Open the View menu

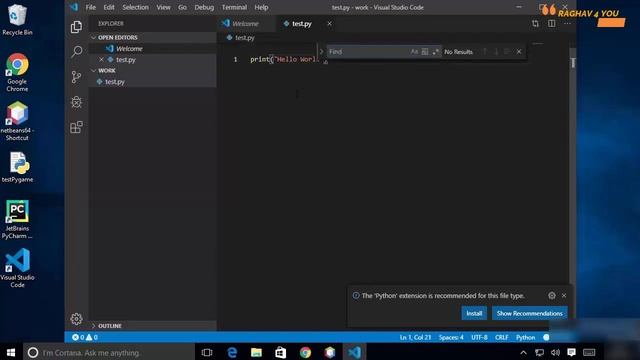[163, 7]
